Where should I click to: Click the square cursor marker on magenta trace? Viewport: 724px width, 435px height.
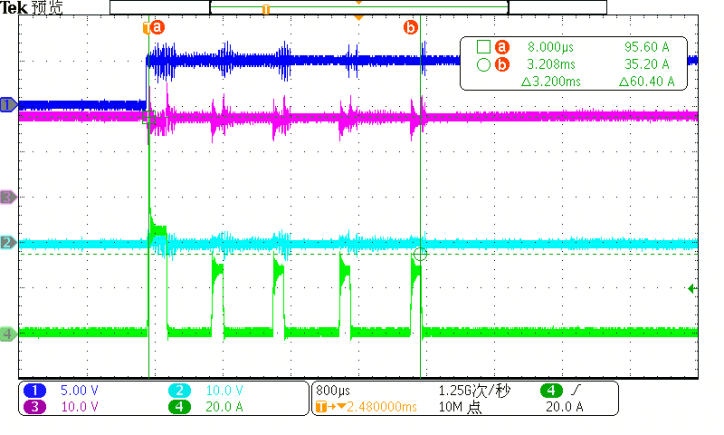tap(149, 117)
